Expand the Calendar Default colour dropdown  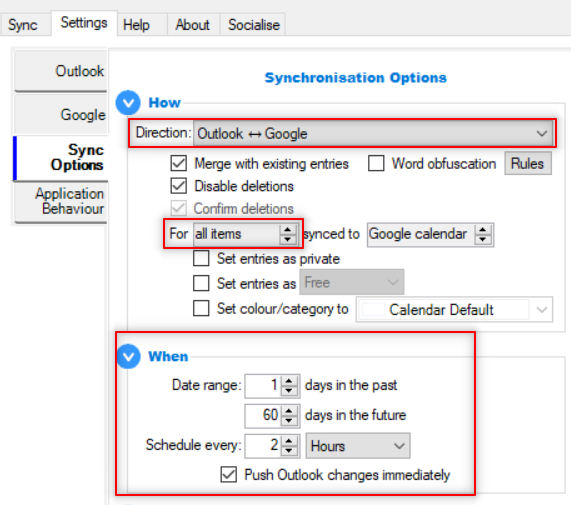point(454,310)
